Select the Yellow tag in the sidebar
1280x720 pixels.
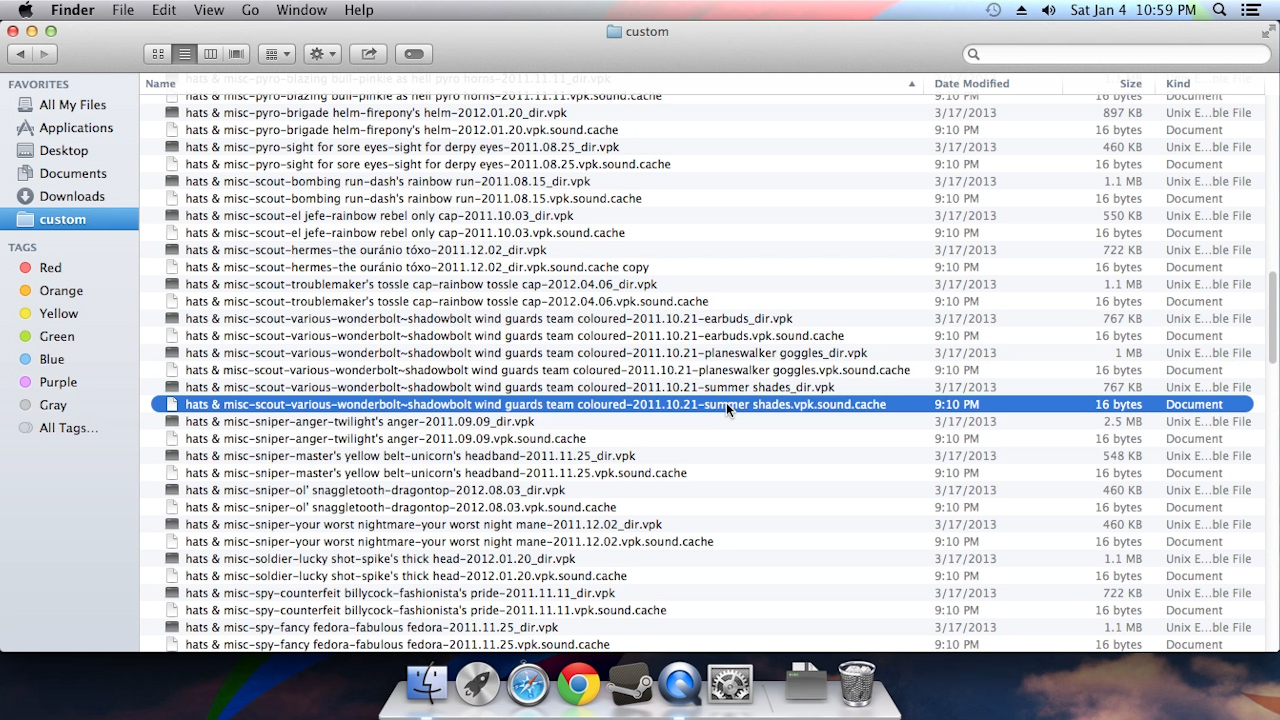[x=58, y=314]
